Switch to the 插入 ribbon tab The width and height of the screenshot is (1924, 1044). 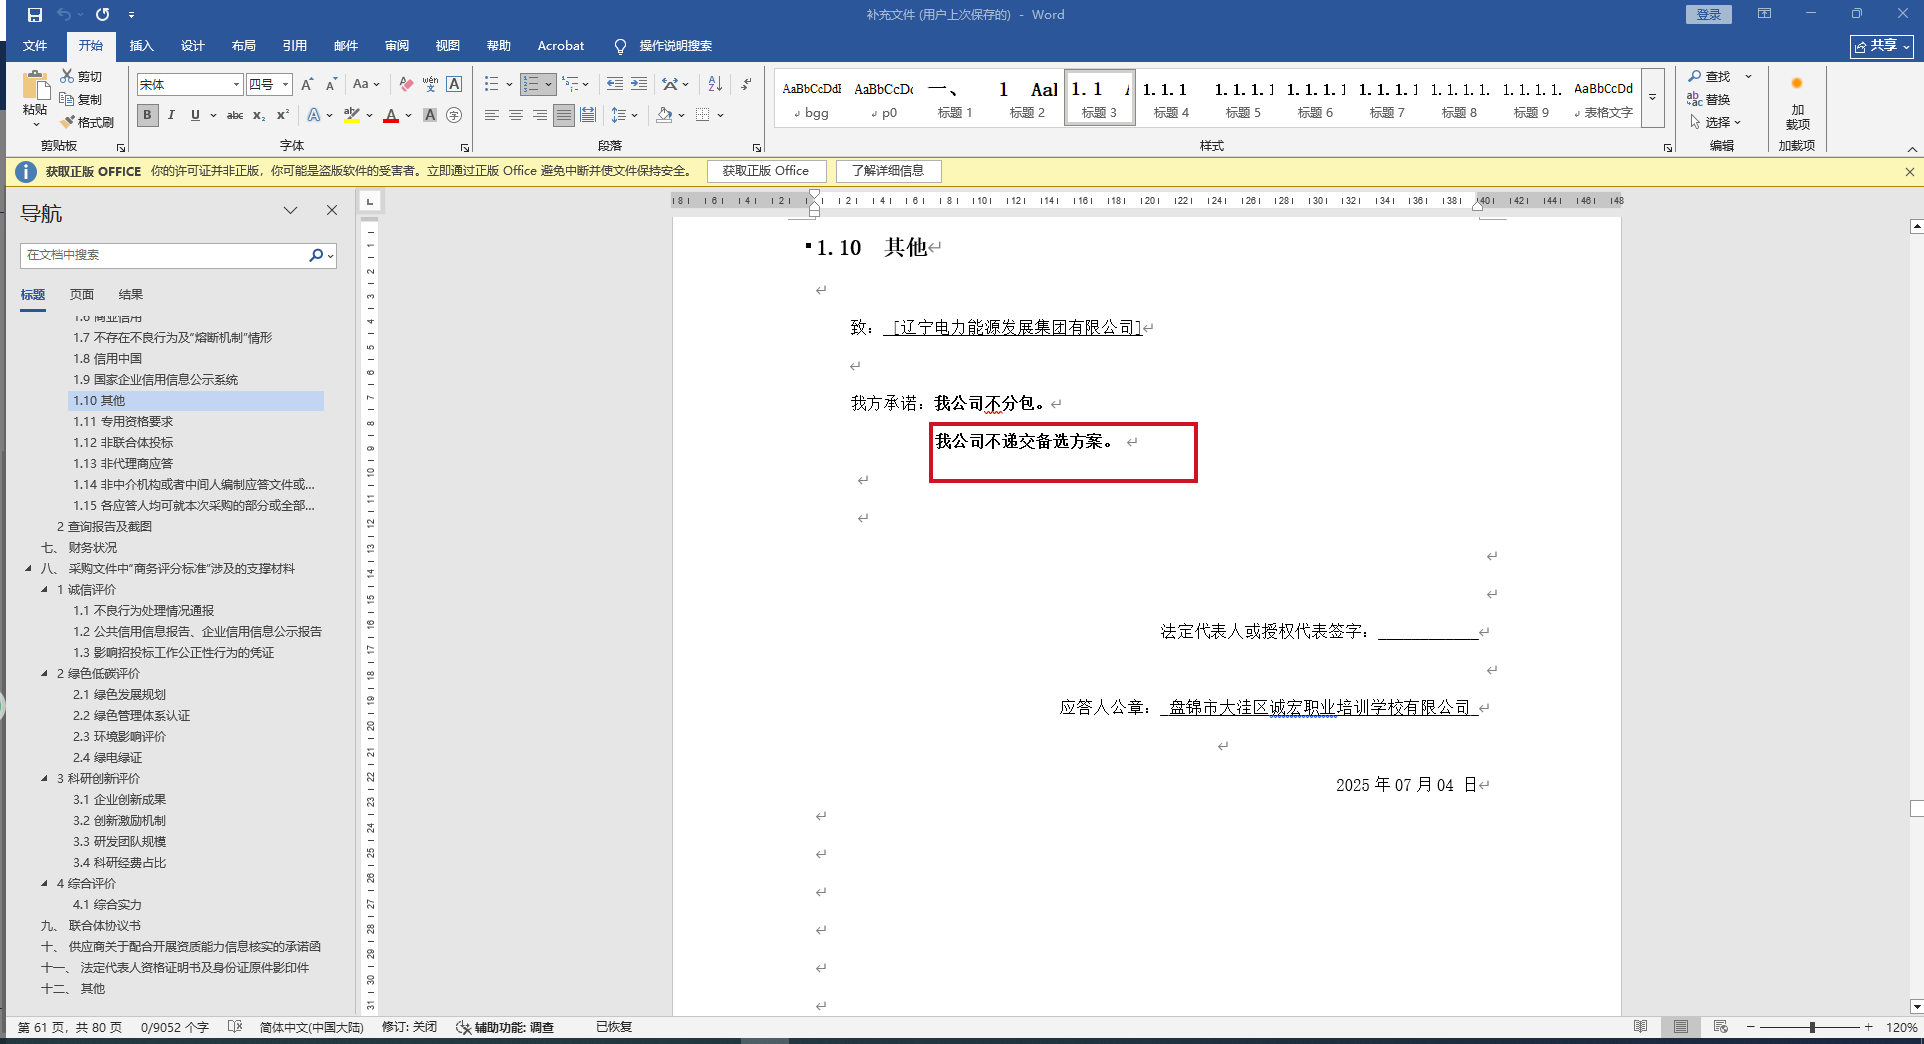coord(142,46)
